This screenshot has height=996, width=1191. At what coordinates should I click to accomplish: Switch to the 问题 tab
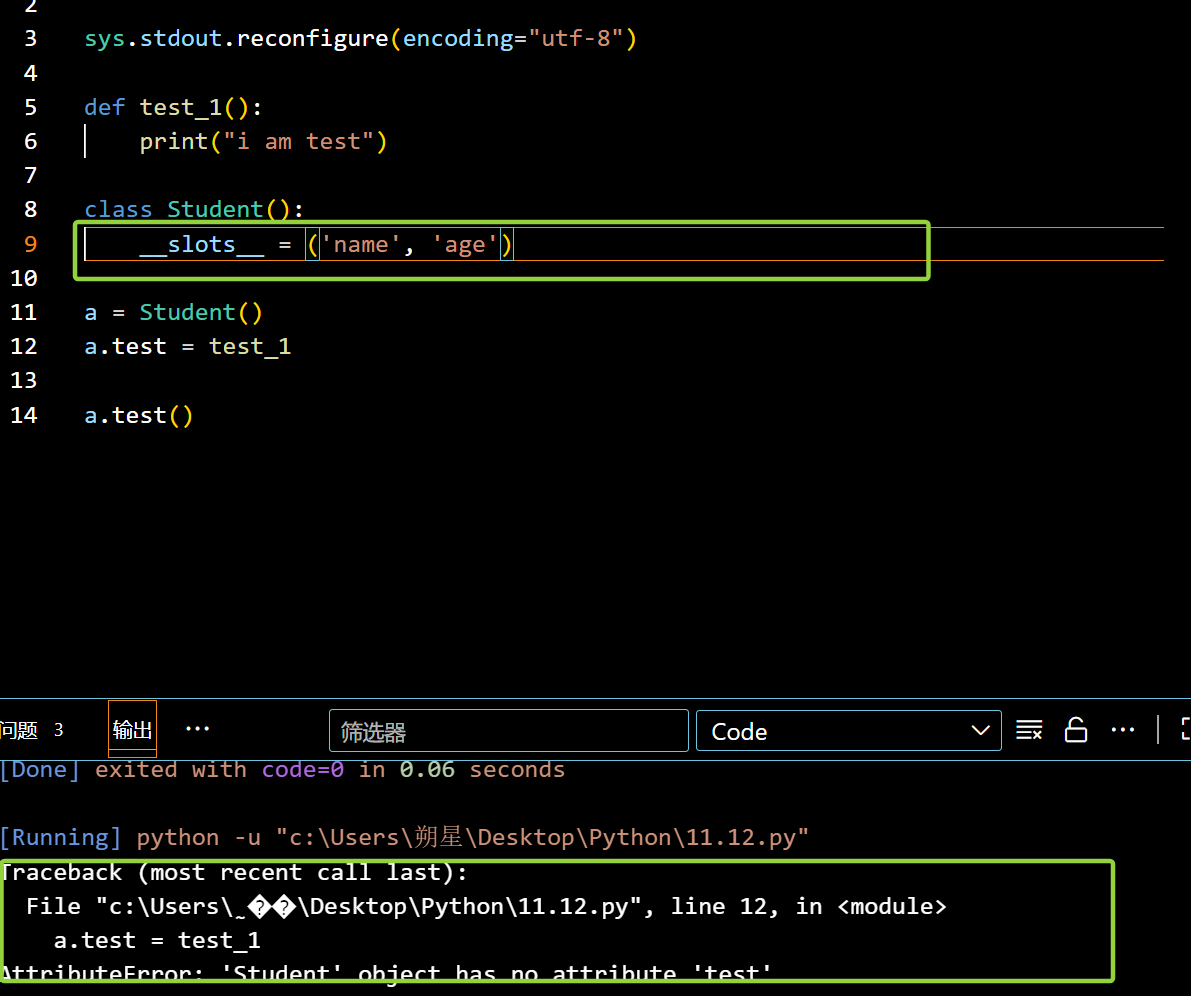20,731
